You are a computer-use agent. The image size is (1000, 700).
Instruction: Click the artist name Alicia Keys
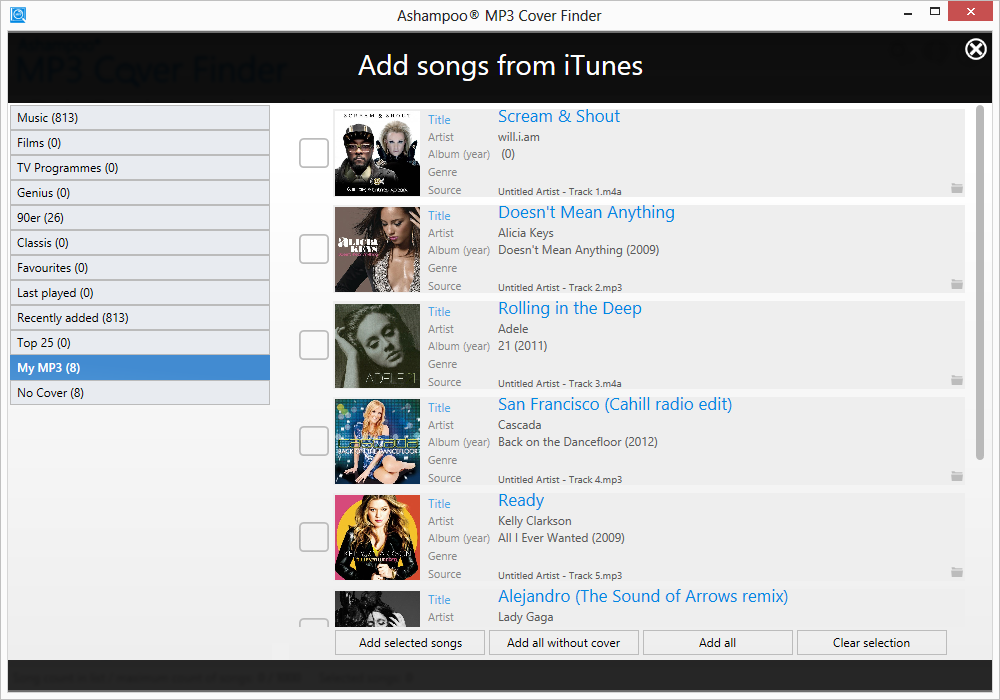pos(526,233)
